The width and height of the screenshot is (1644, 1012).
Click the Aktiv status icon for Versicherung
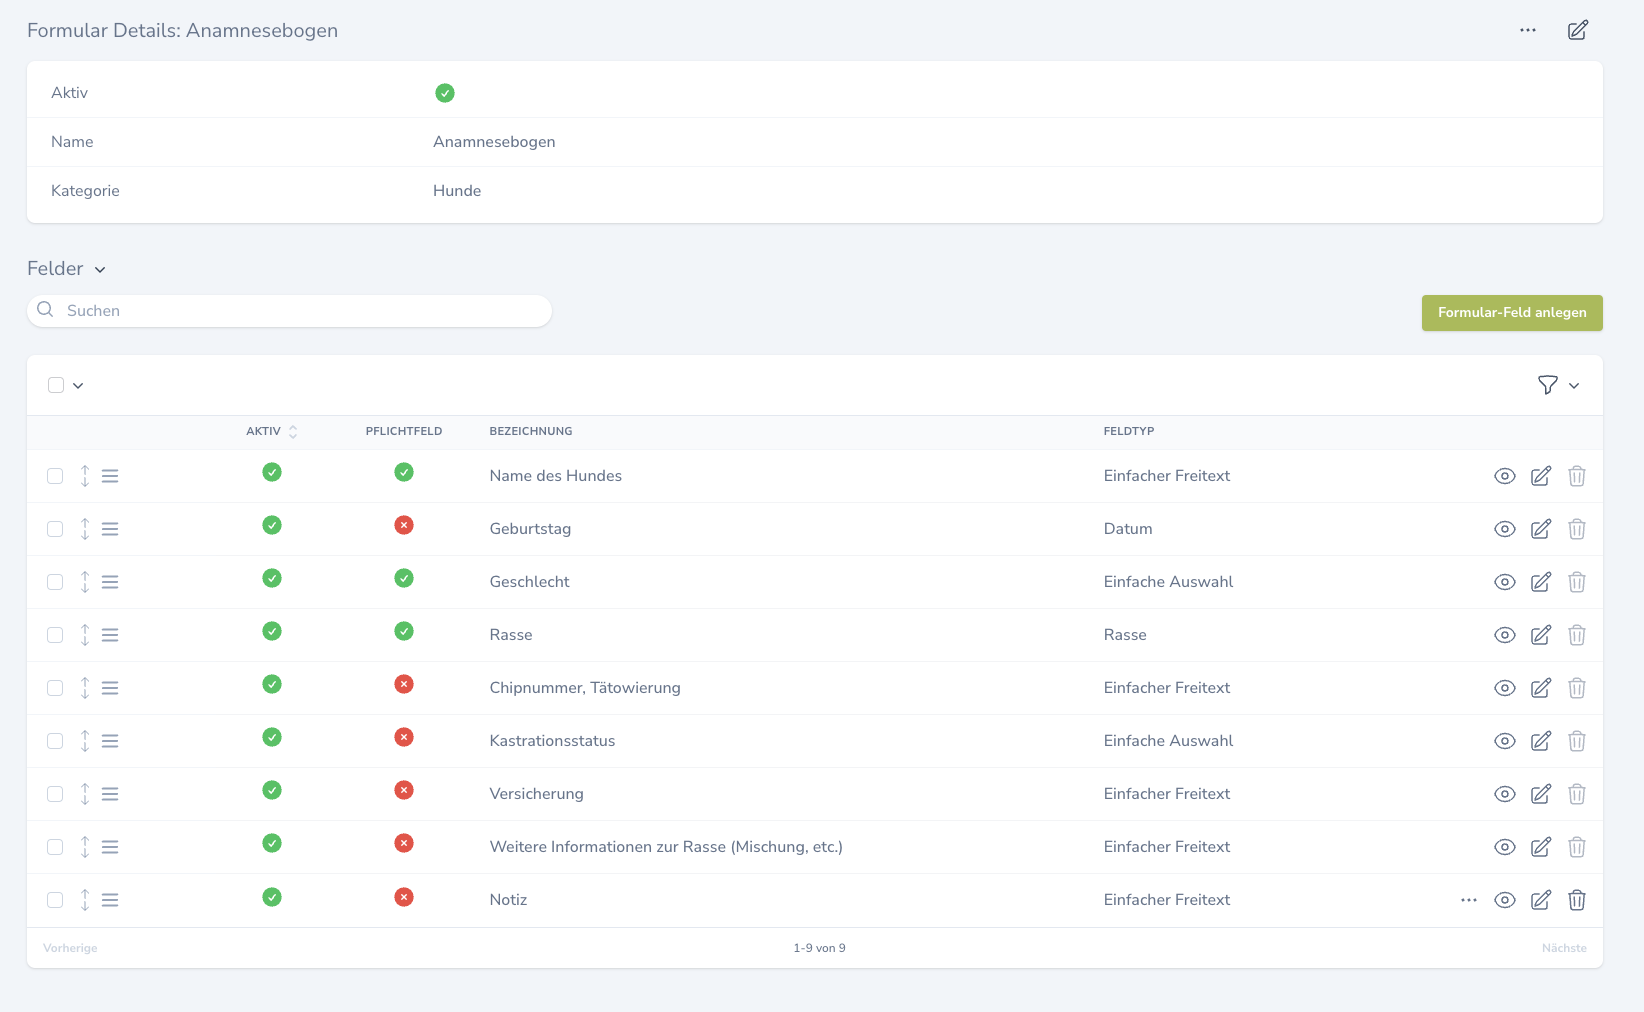(272, 790)
